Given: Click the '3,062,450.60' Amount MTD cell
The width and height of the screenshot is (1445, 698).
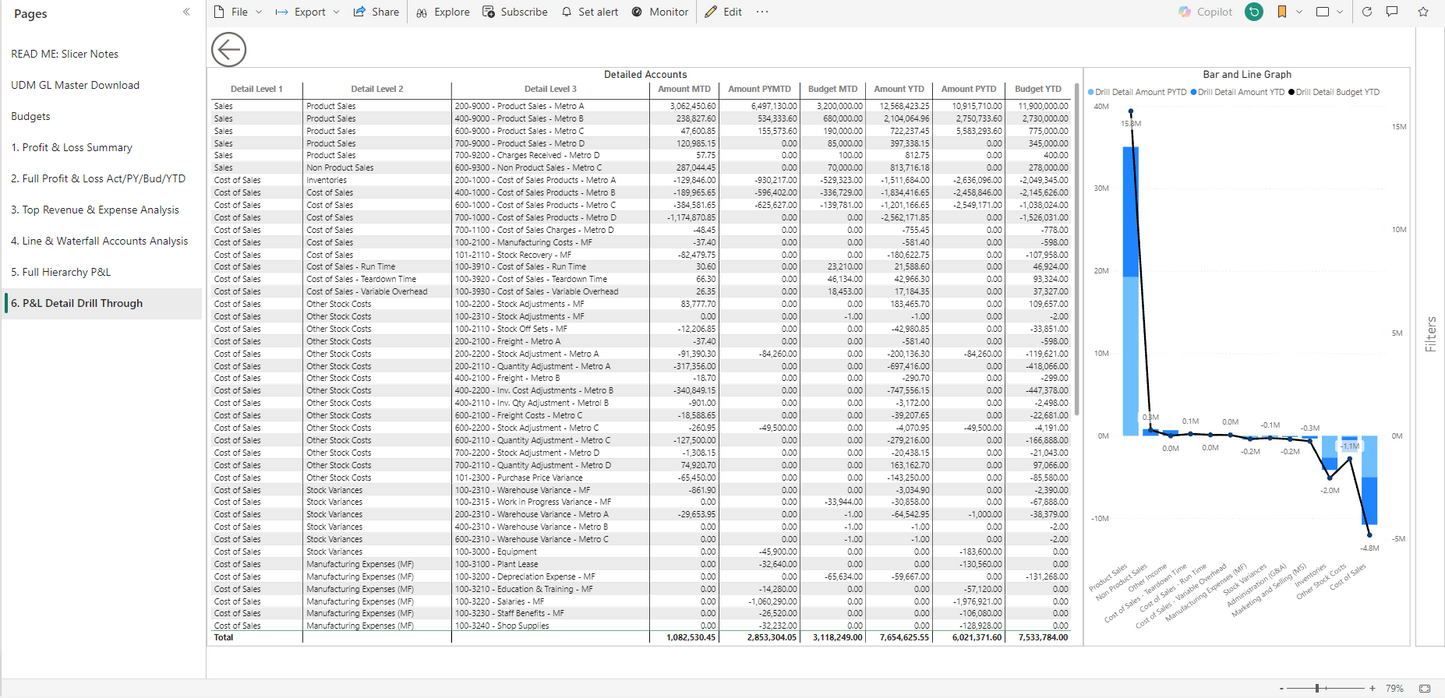Looking at the screenshot, I should (x=685, y=105).
